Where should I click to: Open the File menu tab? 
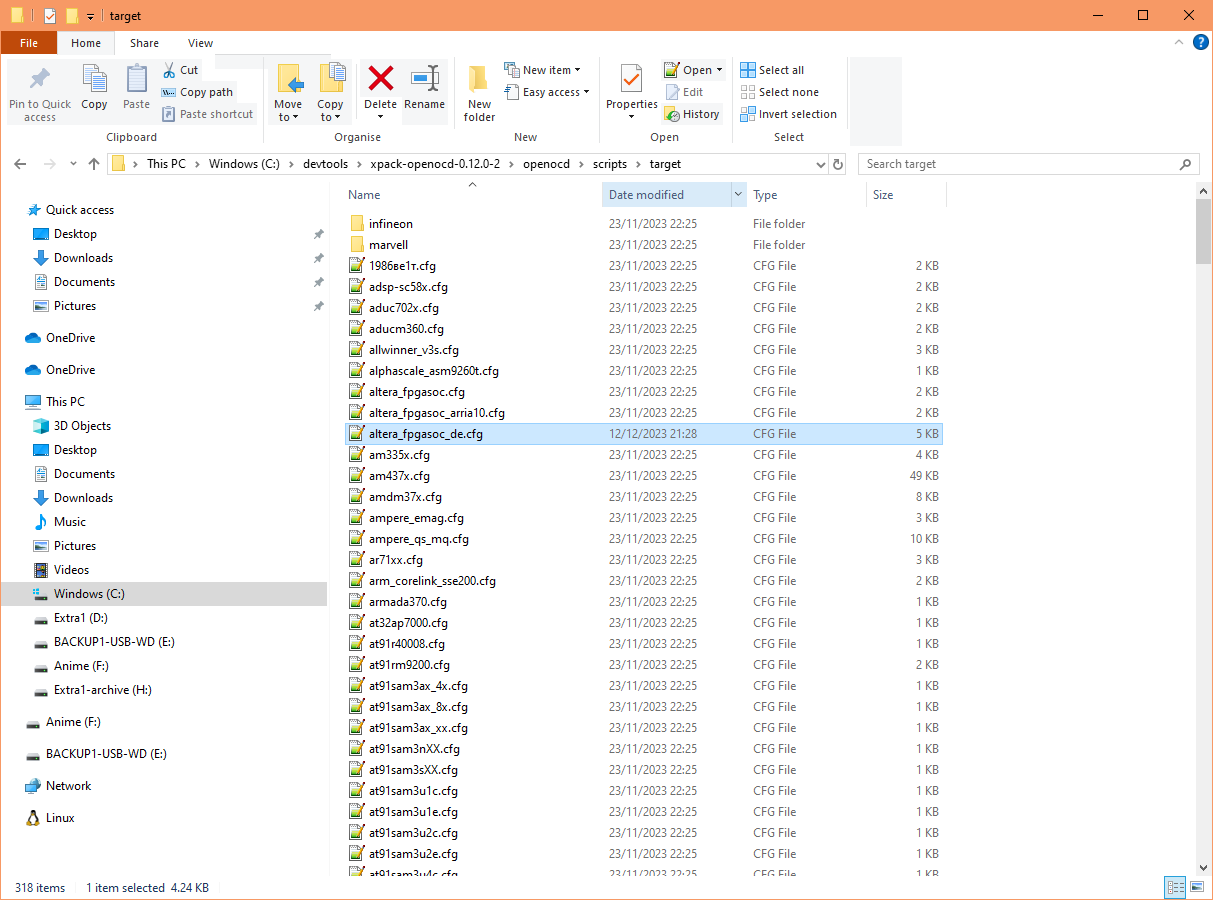pyautogui.click(x=28, y=43)
